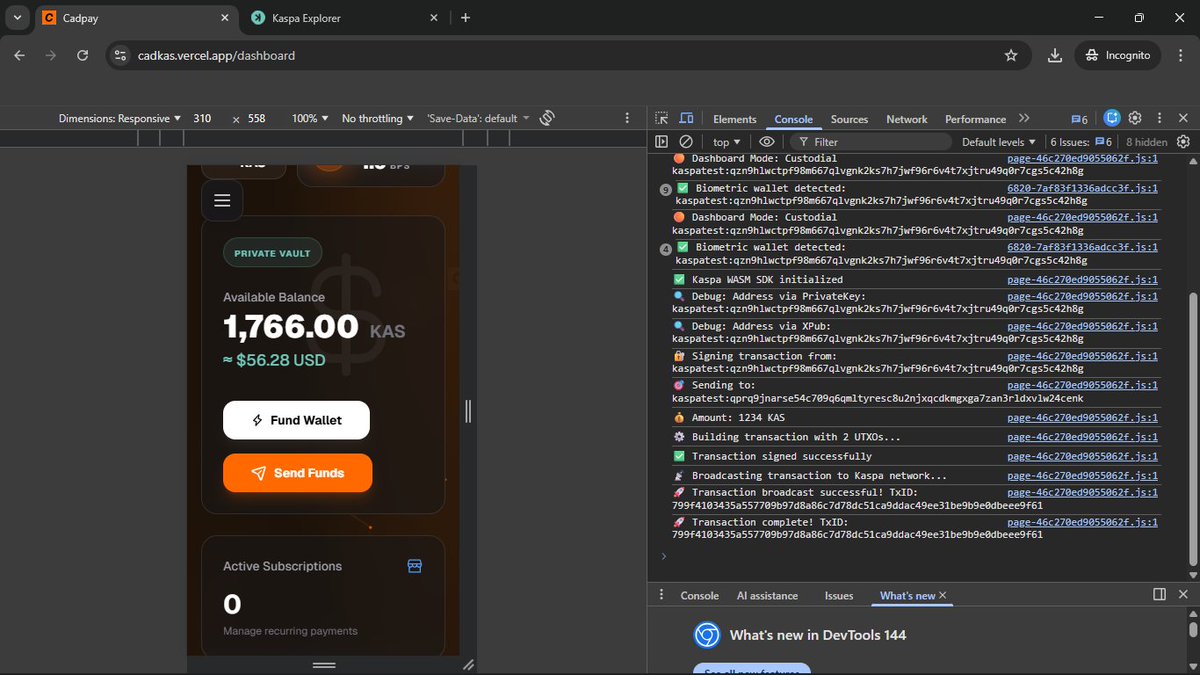Viewport: 1200px width, 675px height.
Task: Open the DevTools customize three-dot menu
Action: tap(1159, 118)
